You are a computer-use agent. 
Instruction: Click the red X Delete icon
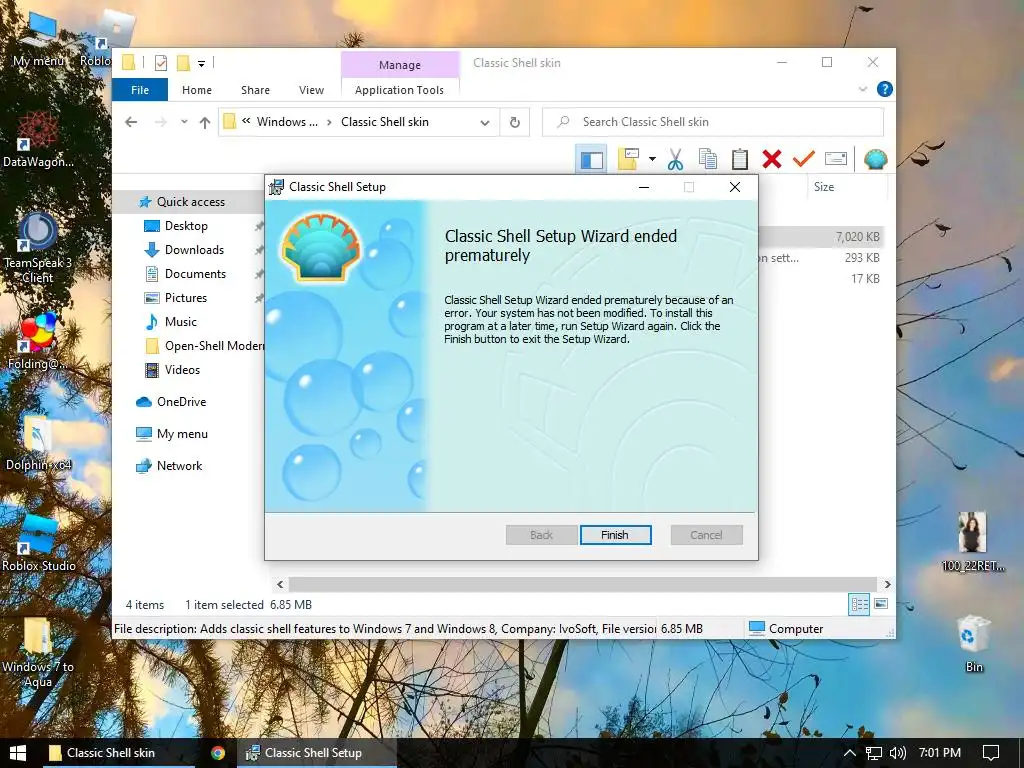click(x=771, y=159)
